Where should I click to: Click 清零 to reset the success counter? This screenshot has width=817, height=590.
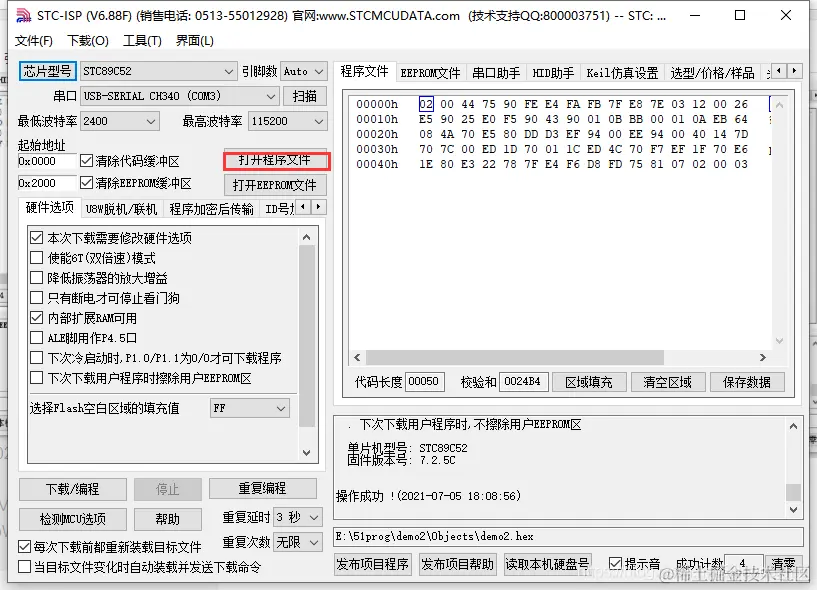coord(783,563)
